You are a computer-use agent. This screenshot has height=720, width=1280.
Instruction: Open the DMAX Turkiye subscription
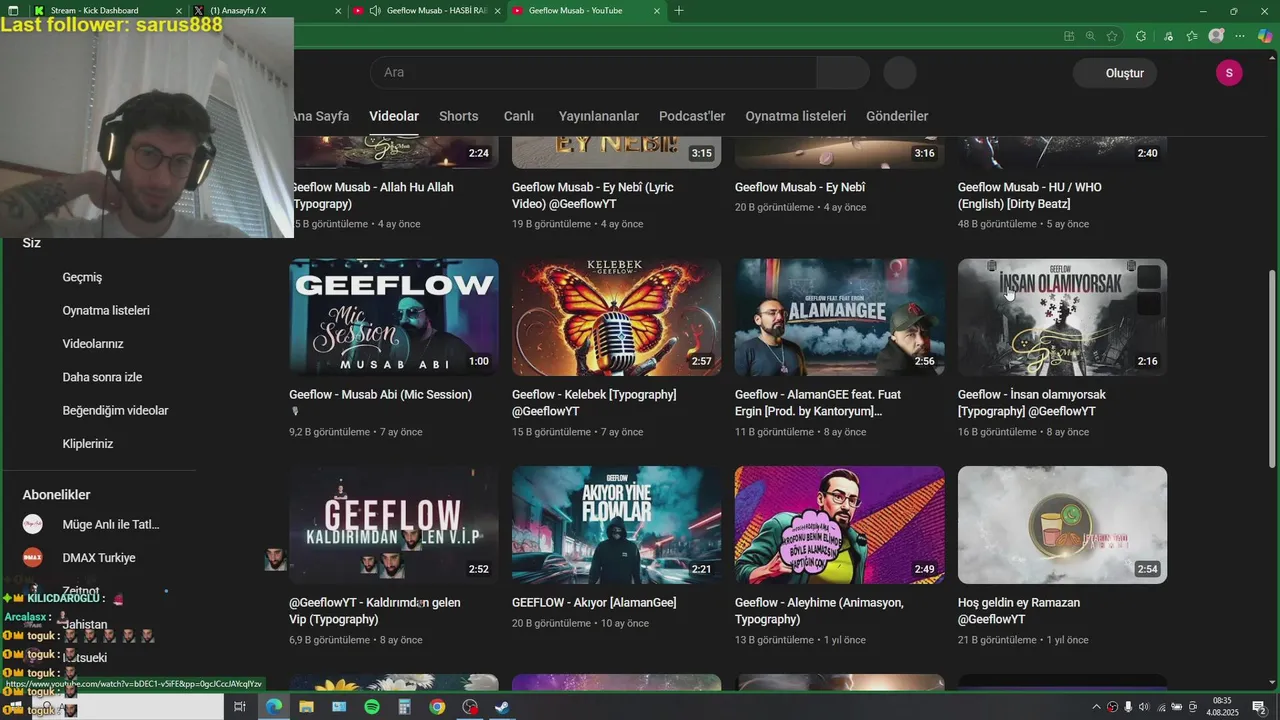click(x=100, y=557)
